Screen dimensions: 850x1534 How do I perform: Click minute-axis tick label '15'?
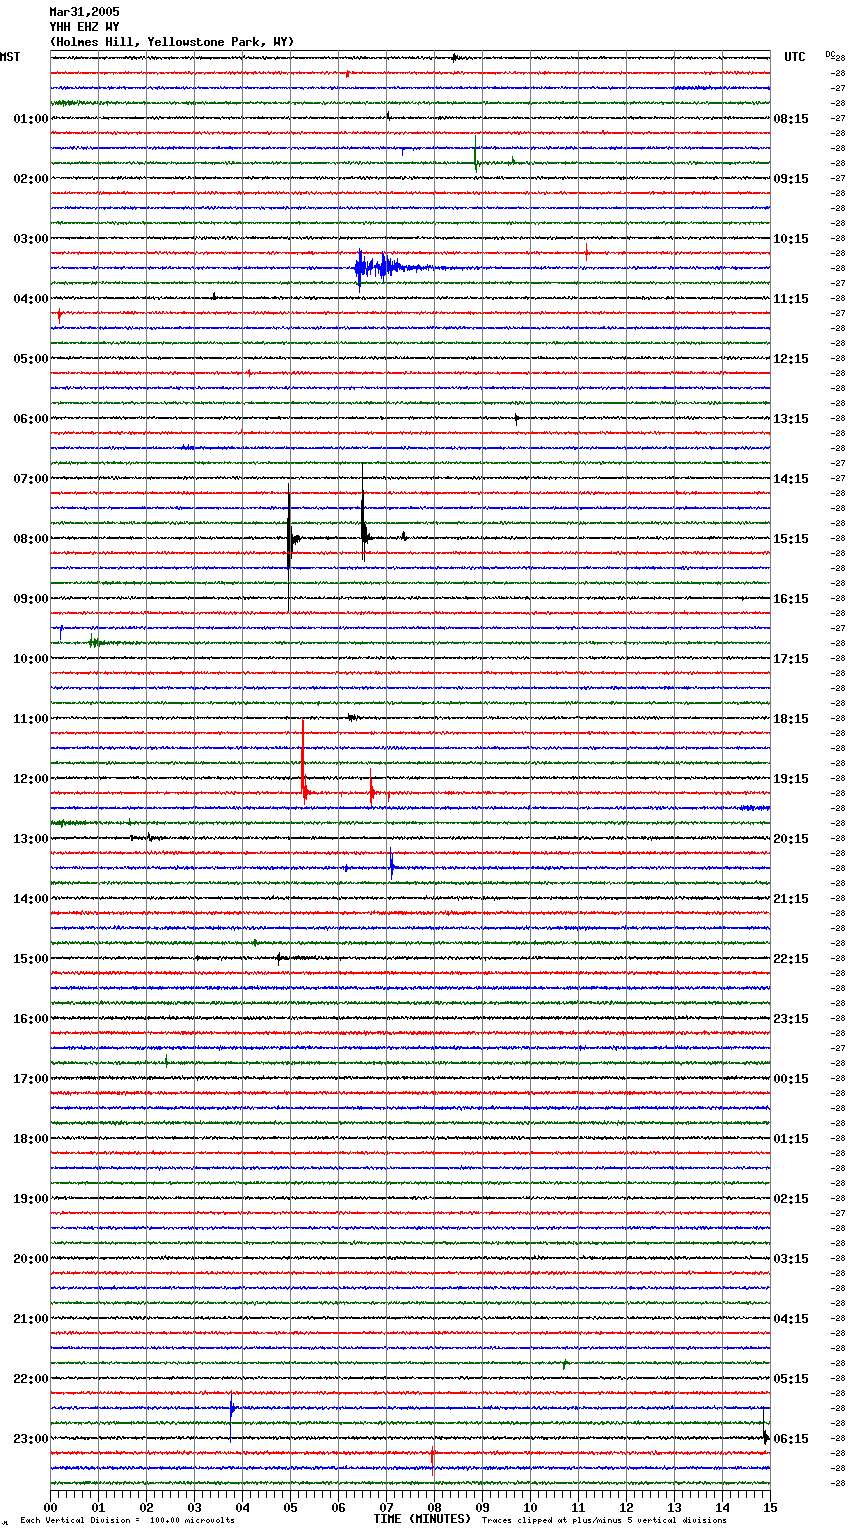pyautogui.click(x=770, y=1508)
